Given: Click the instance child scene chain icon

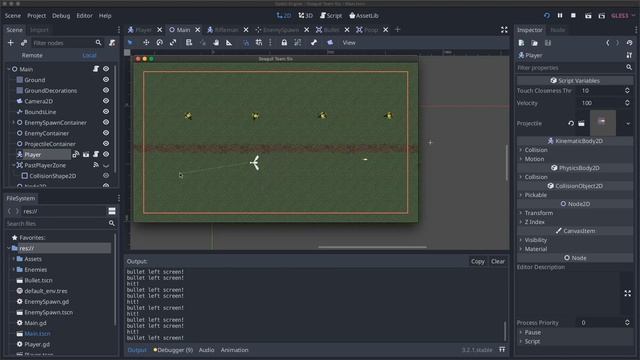Looking at the screenshot, I should pyautogui.click(x=24, y=42).
